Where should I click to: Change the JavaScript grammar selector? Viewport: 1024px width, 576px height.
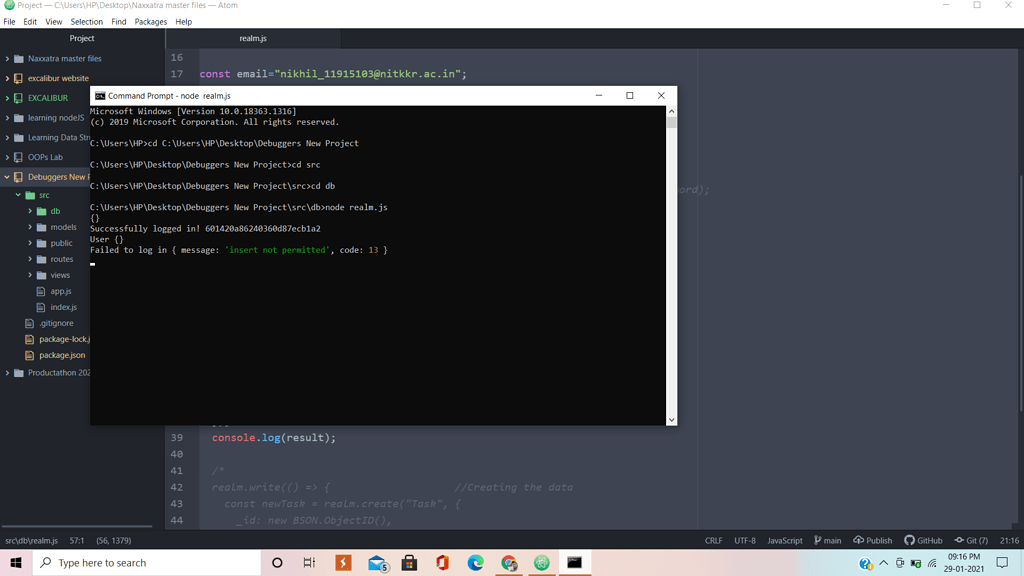click(784, 540)
